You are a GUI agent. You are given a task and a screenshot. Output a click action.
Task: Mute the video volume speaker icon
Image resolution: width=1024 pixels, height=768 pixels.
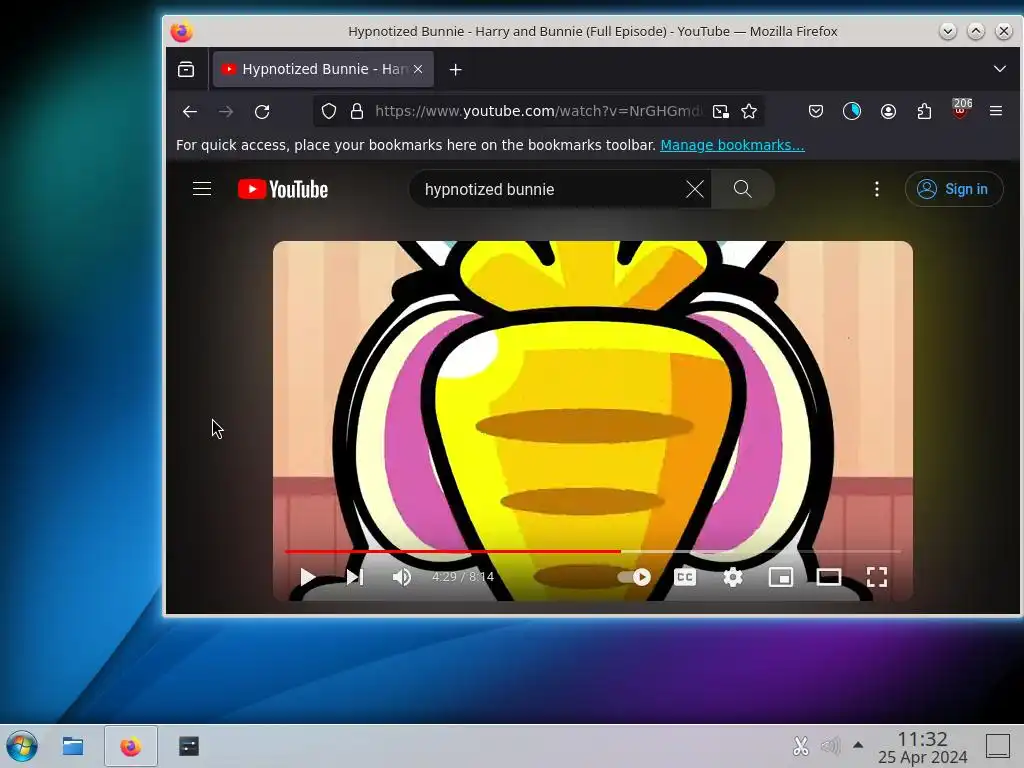402,577
